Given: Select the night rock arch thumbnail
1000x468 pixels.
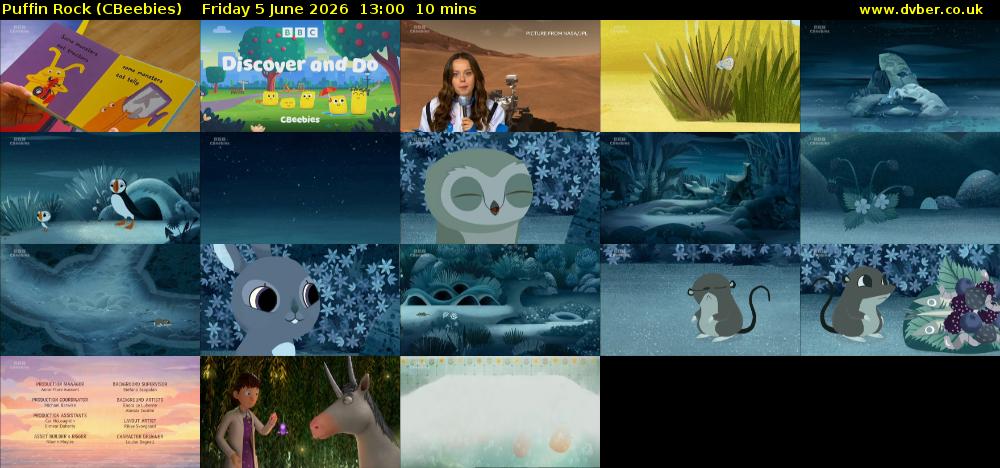Looking at the screenshot, I should [900, 76].
